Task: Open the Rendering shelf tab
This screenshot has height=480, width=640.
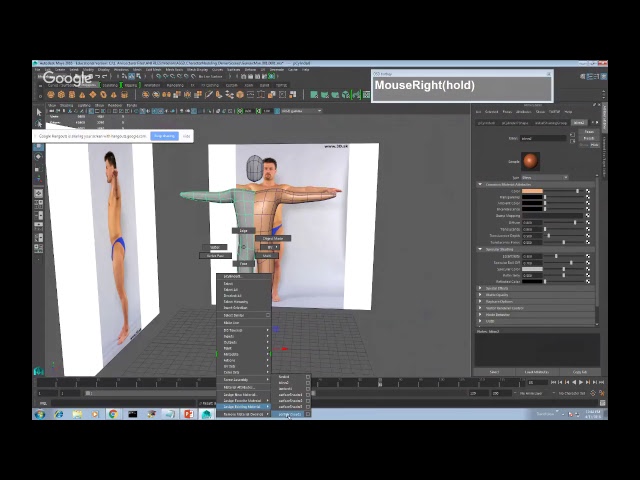Action: (175, 85)
